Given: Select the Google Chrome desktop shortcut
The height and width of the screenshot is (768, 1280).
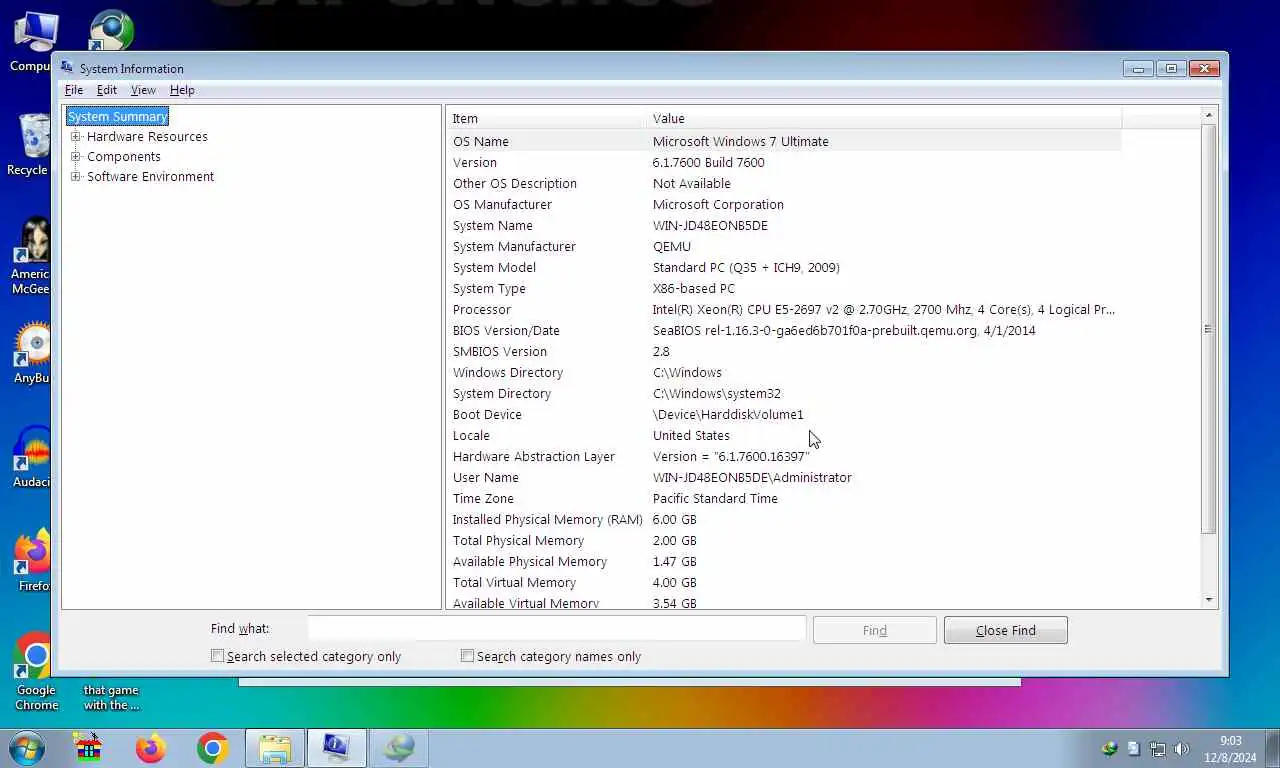Looking at the screenshot, I should point(36,672).
